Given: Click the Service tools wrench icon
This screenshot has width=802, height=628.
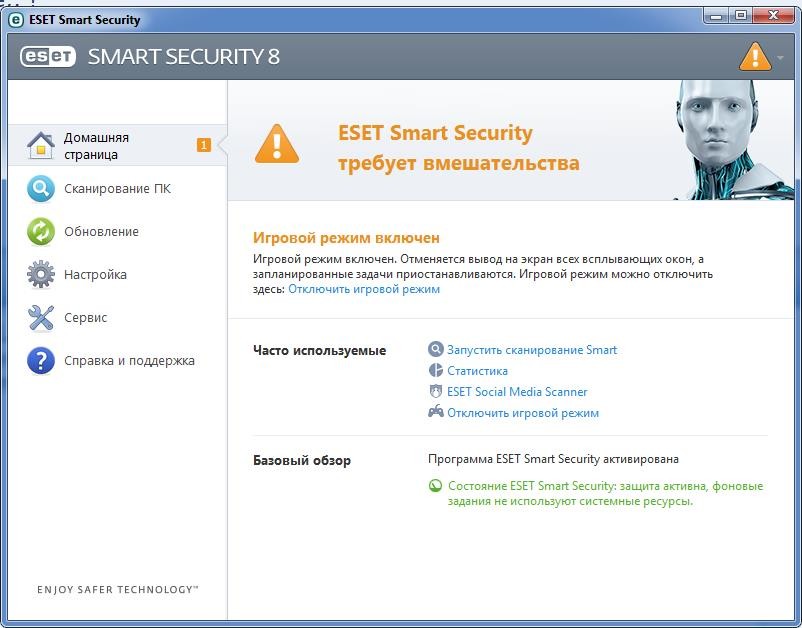Looking at the screenshot, I should click(x=40, y=318).
